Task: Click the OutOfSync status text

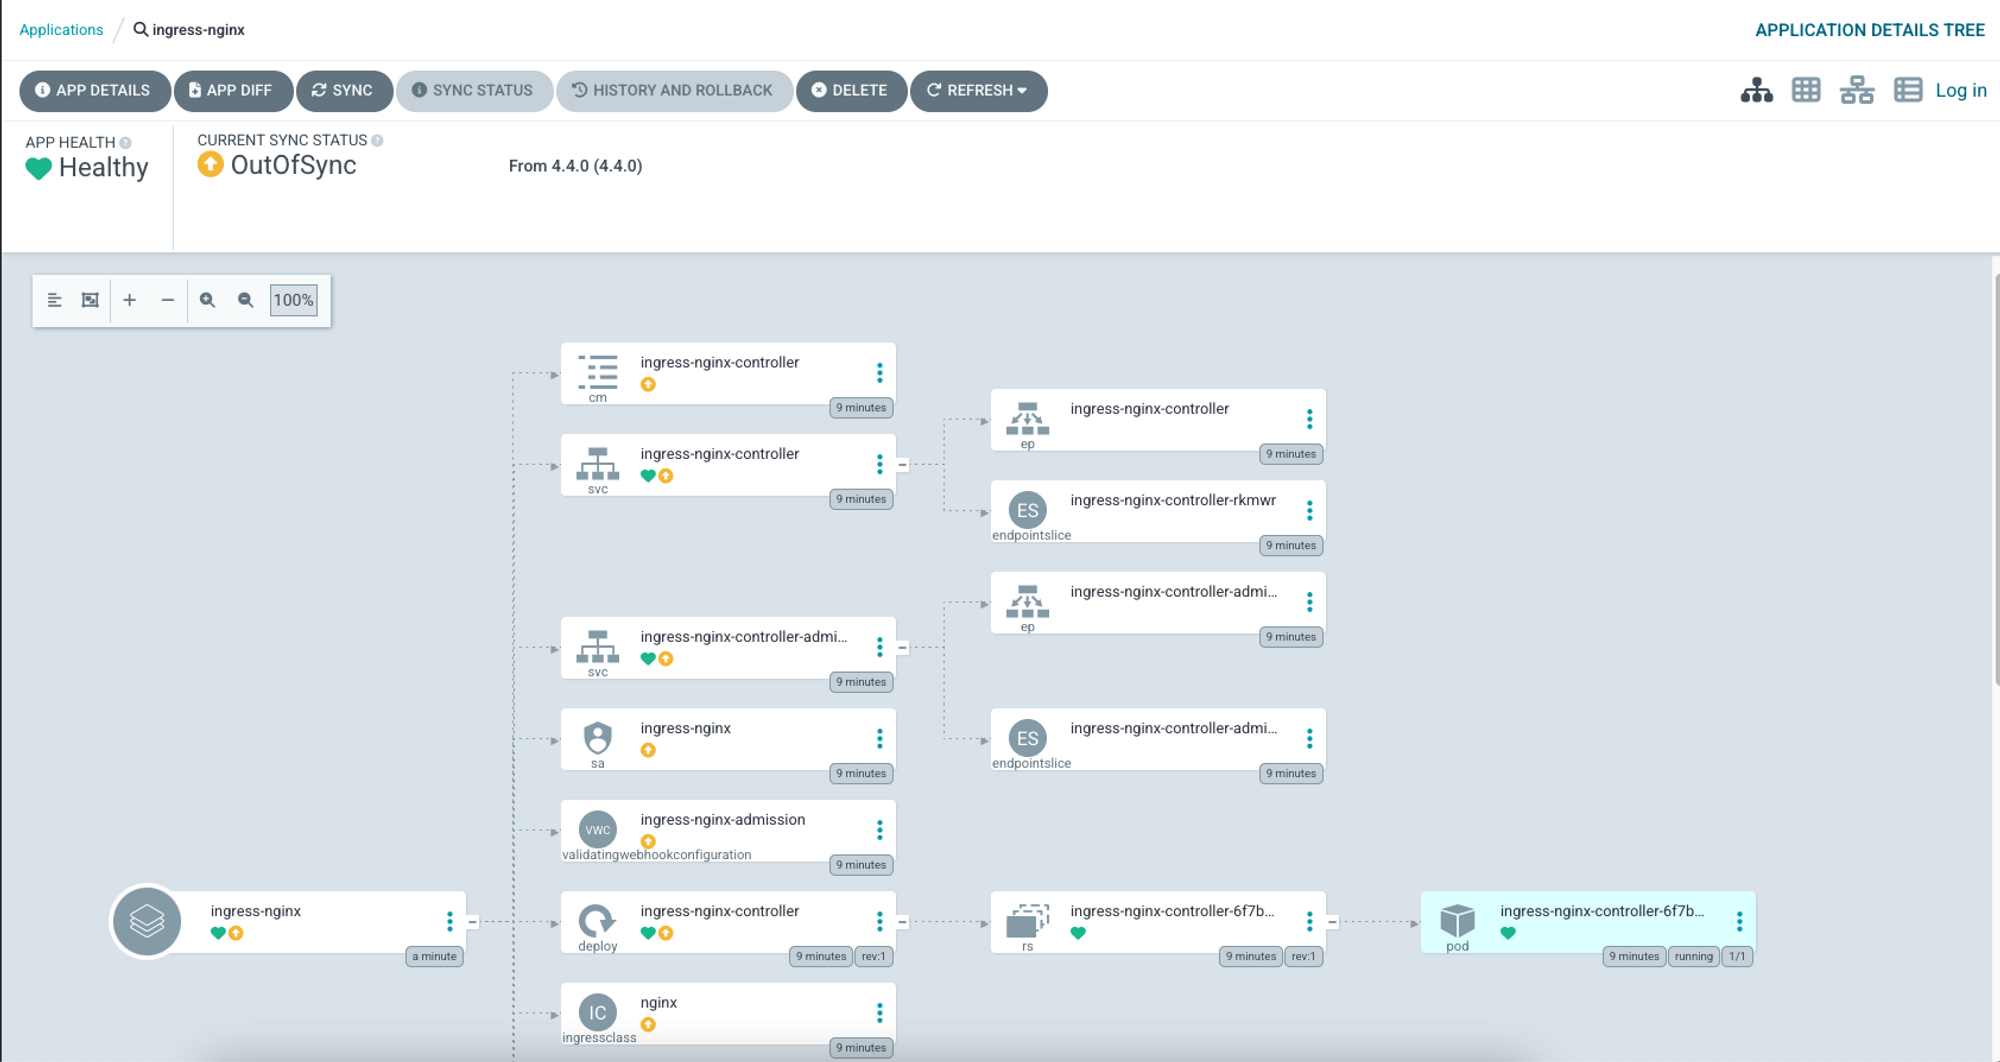Action: point(293,165)
